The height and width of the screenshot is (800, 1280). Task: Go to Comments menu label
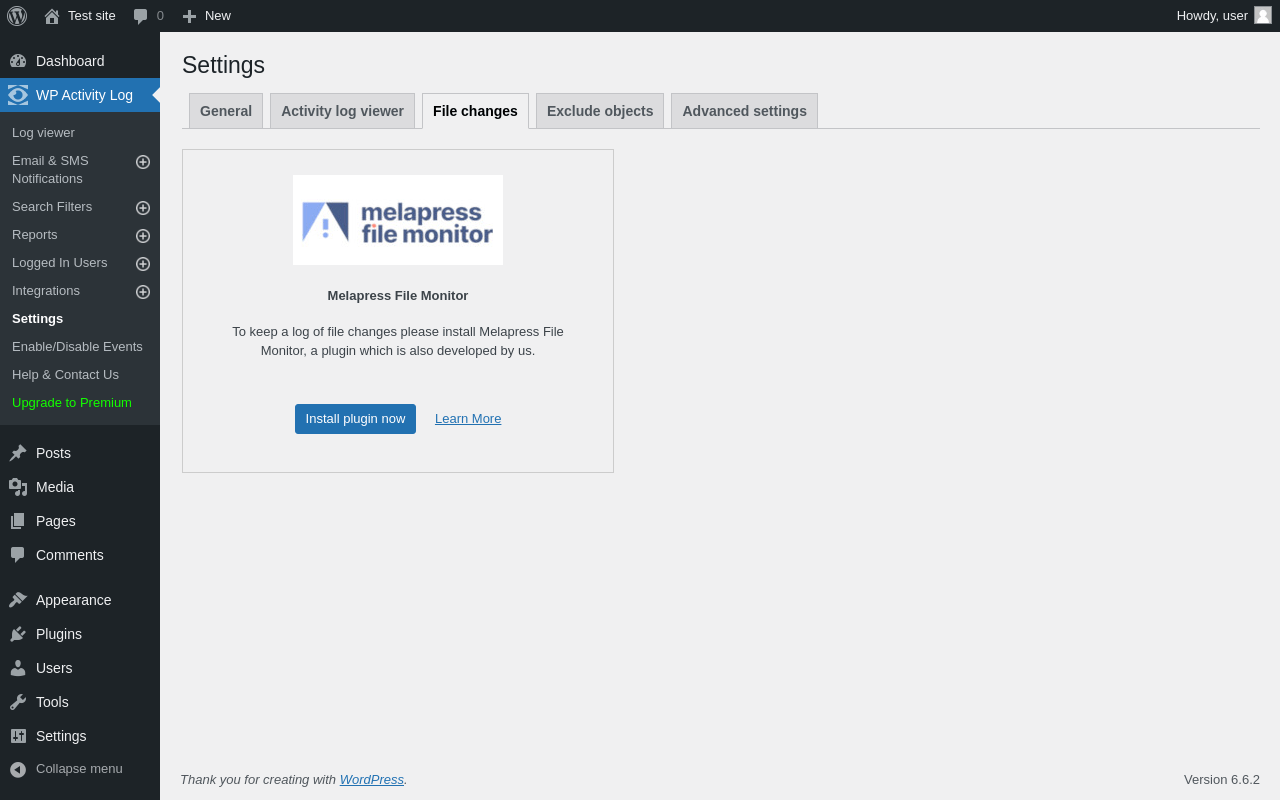pyautogui.click(x=70, y=555)
